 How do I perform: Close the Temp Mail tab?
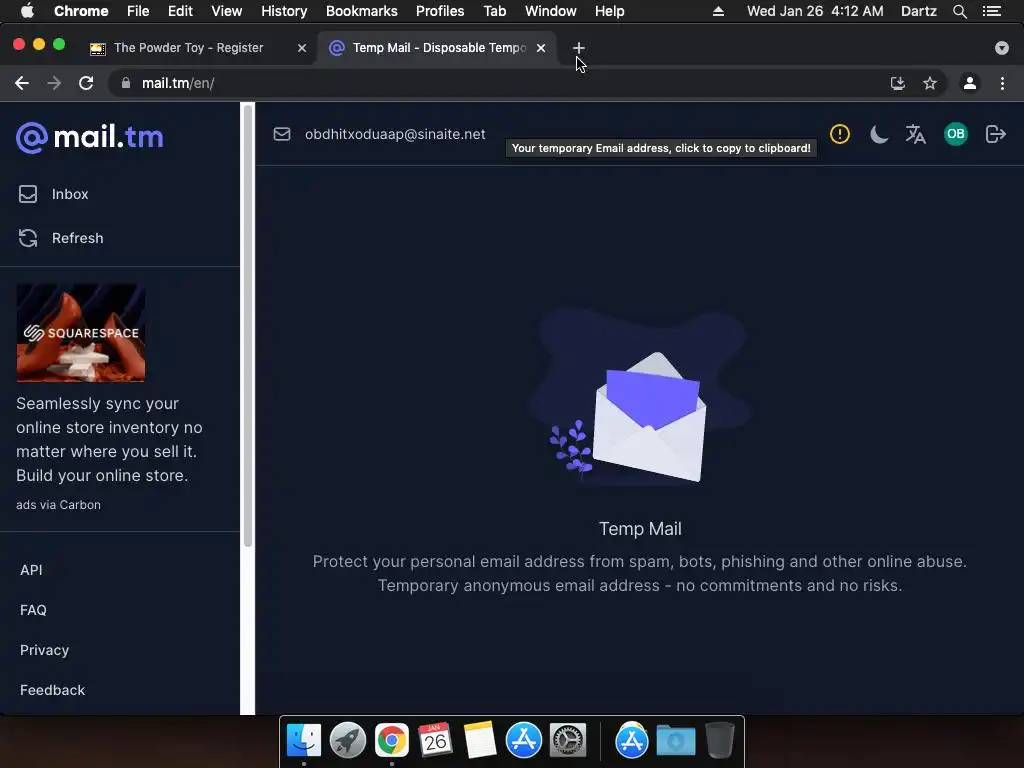[541, 48]
